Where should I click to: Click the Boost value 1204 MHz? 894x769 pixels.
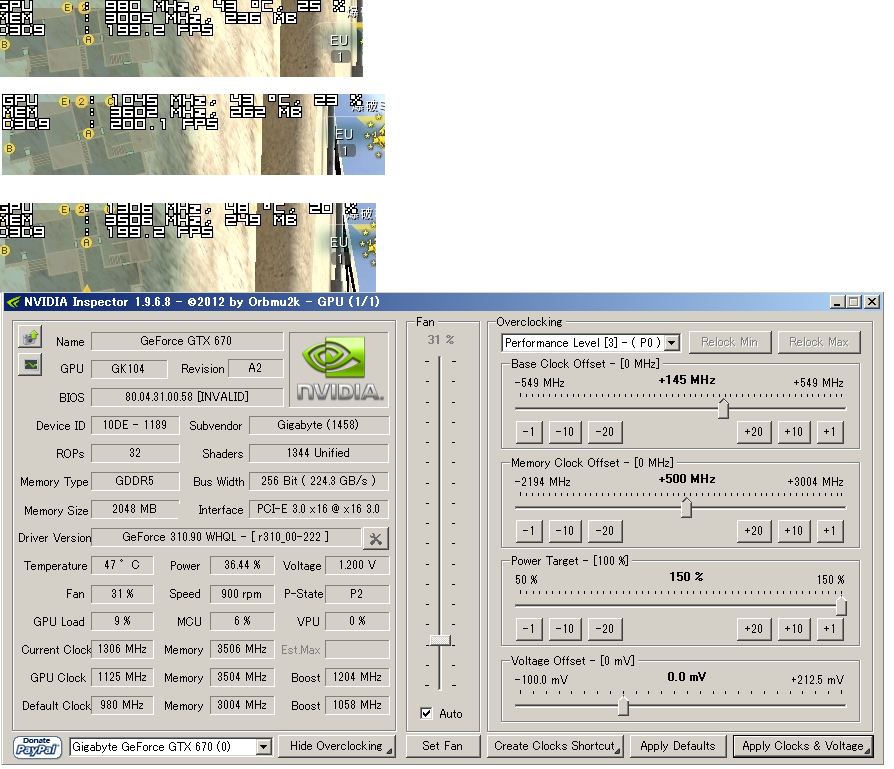pyautogui.click(x=357, y=677)
